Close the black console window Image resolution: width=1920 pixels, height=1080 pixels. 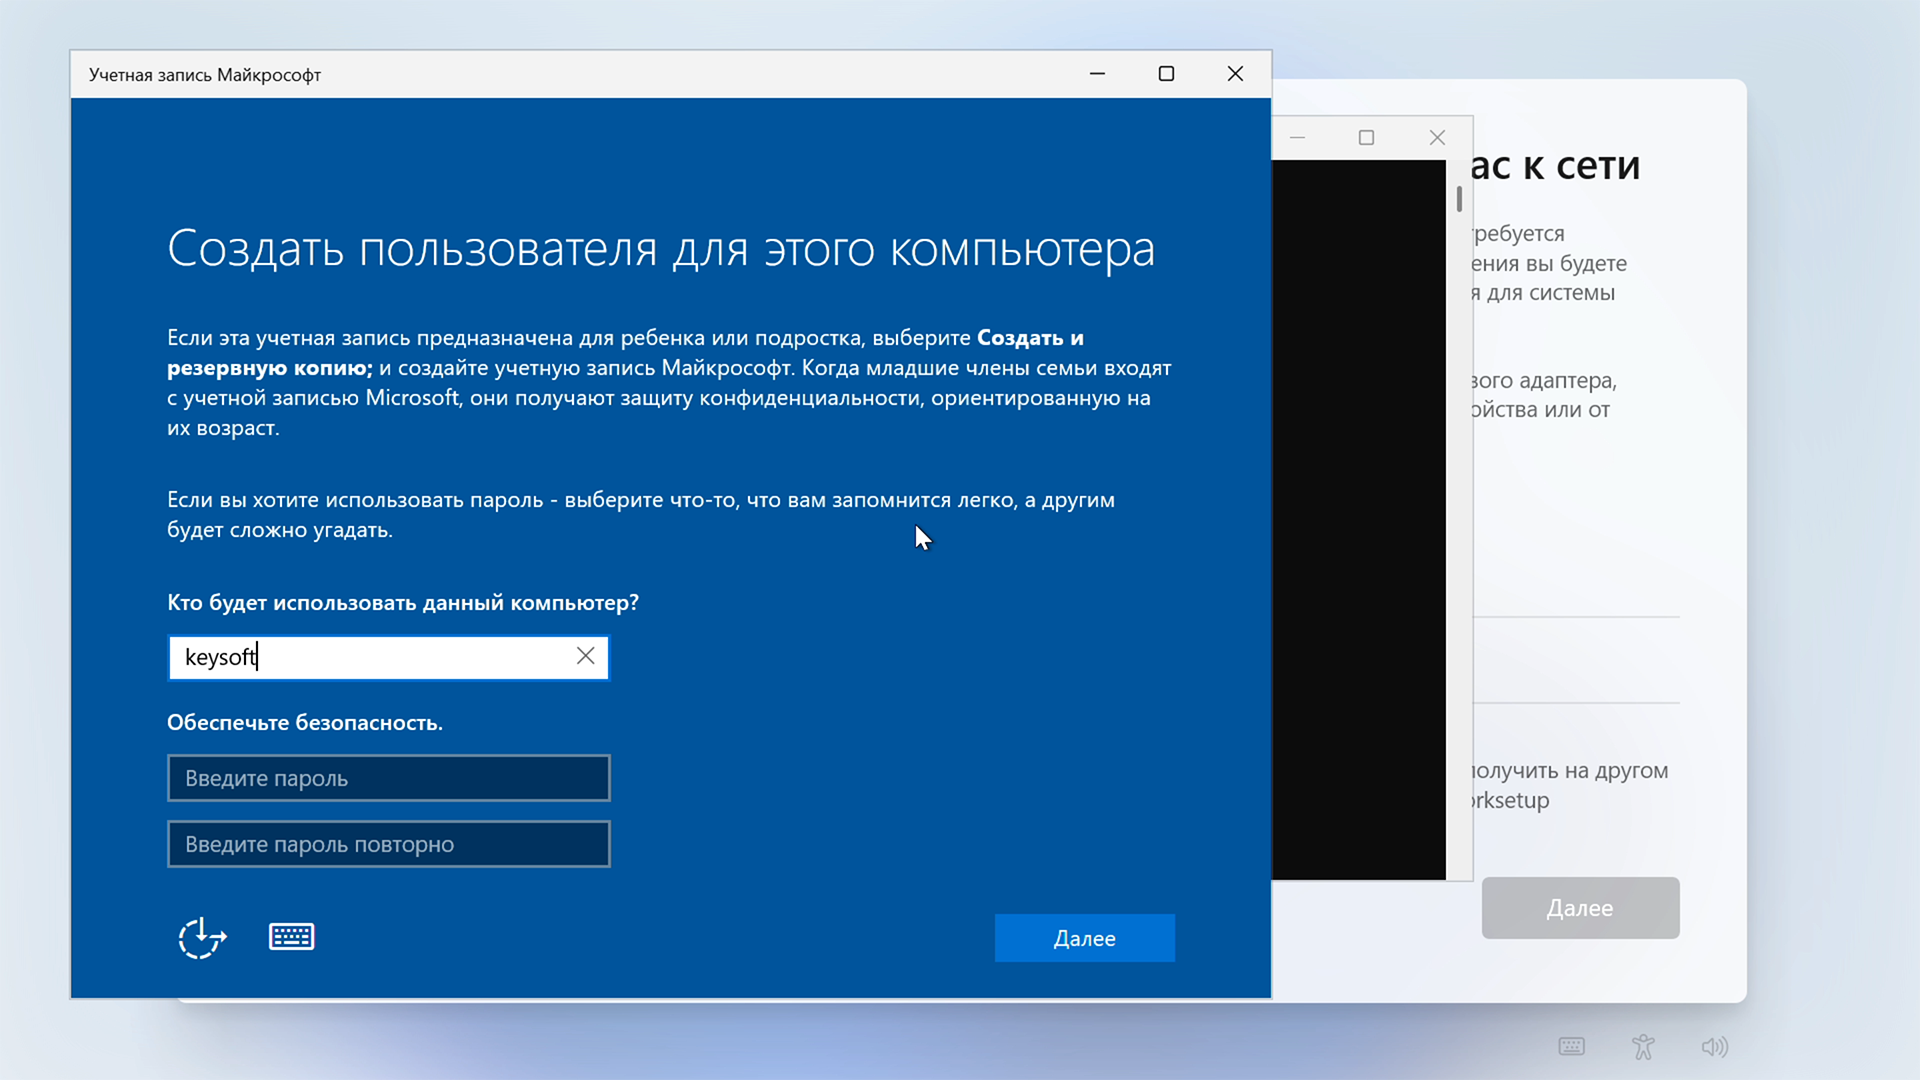[1437, 138]
